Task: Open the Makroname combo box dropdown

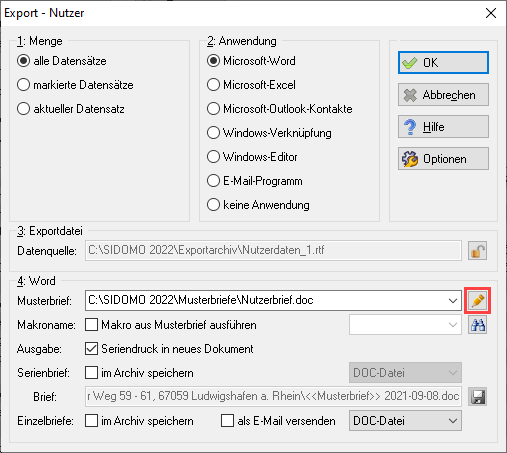Action: pos(453,325)
